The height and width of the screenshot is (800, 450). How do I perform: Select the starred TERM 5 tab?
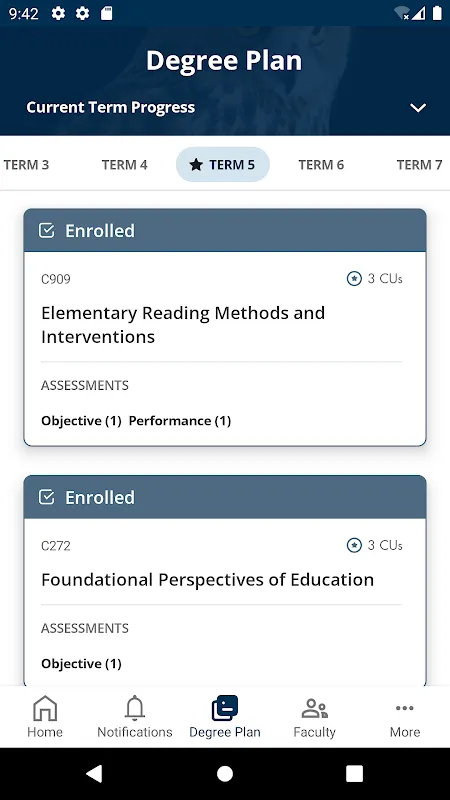tap(223, 164)
